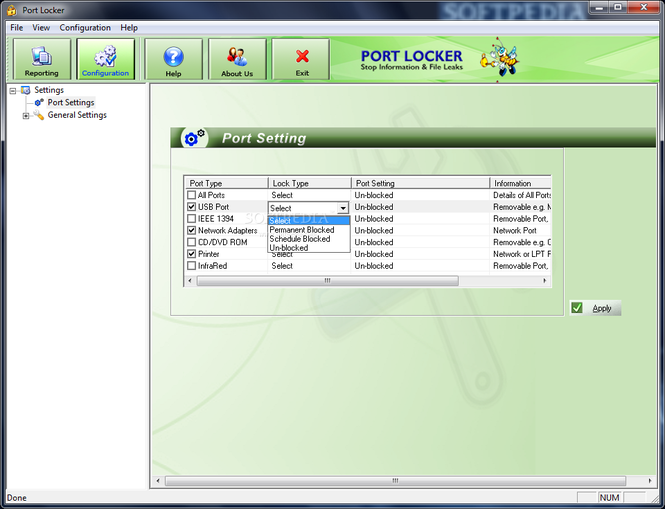Uncheck the USB Port checkbox

tap(192, 207)
